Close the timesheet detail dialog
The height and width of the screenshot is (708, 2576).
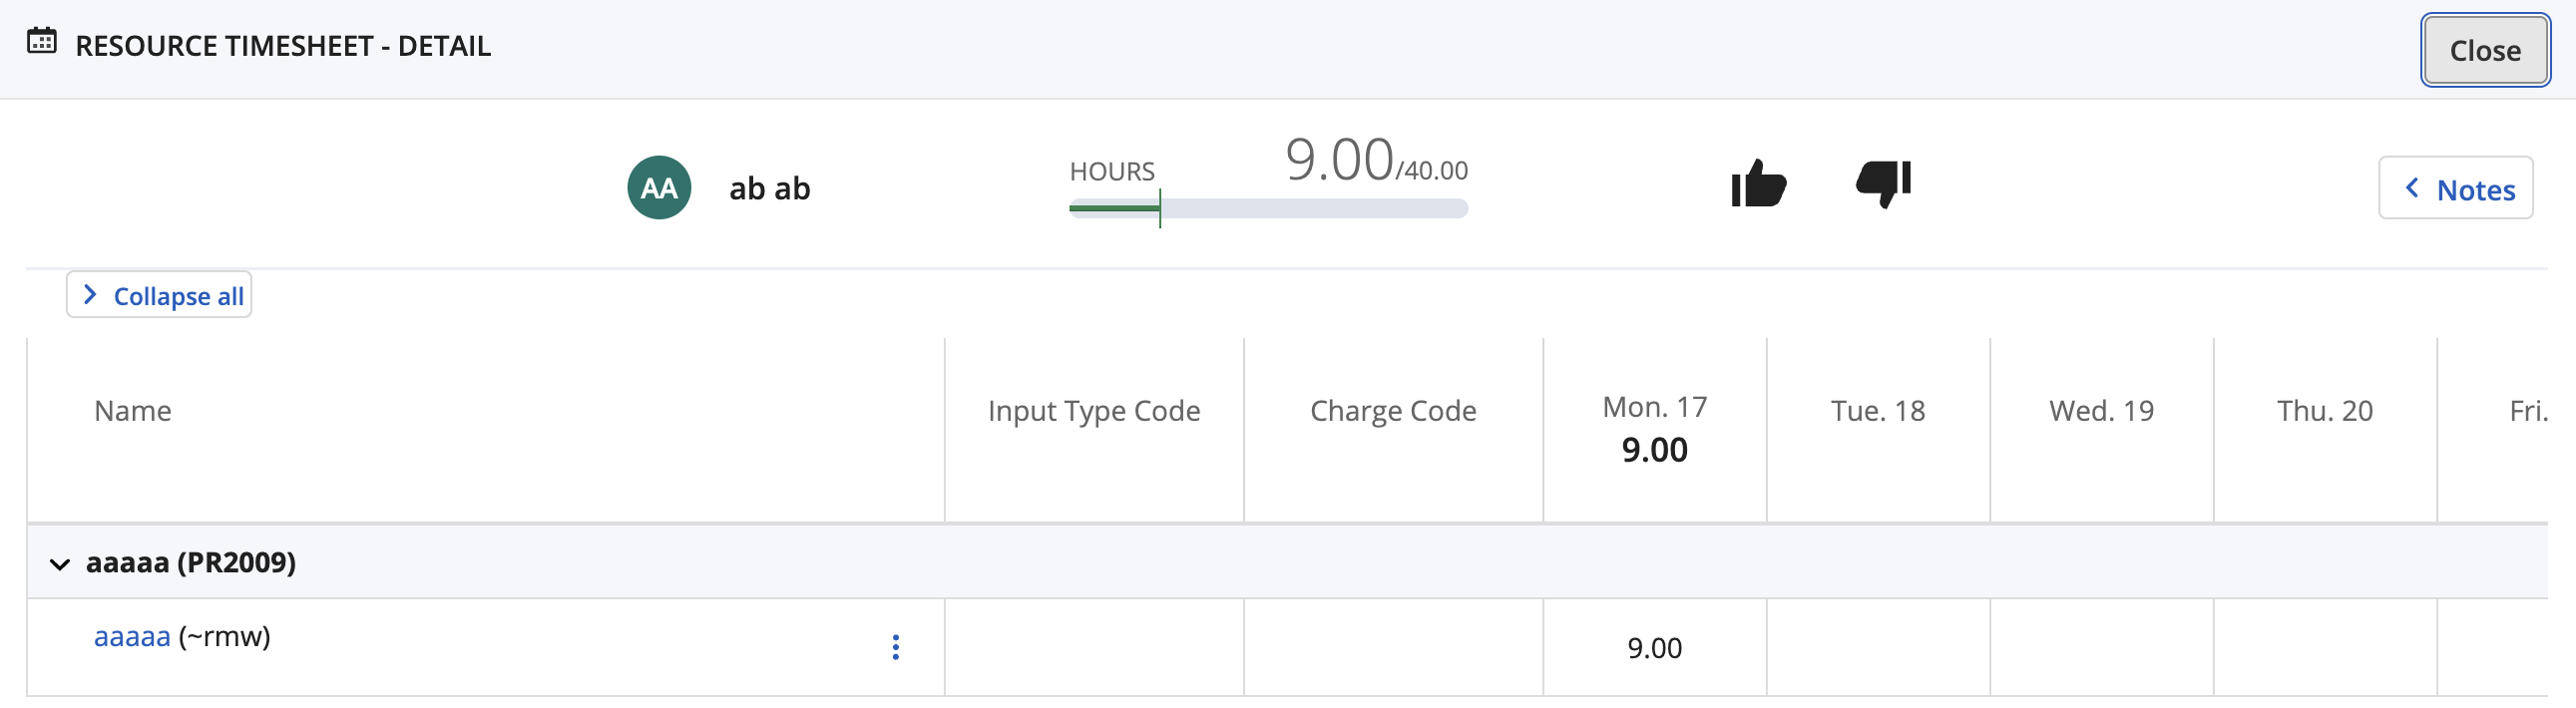tap(2484, 50)
